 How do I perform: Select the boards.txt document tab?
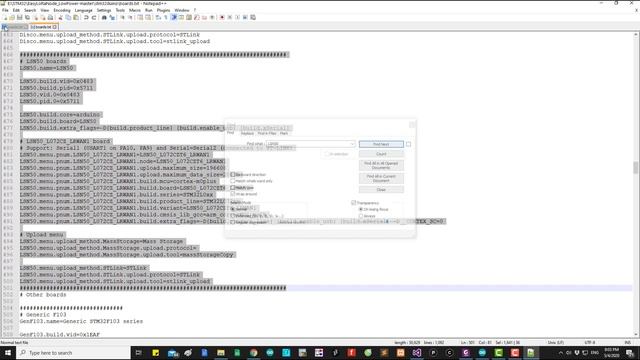[x=43, y=27]
